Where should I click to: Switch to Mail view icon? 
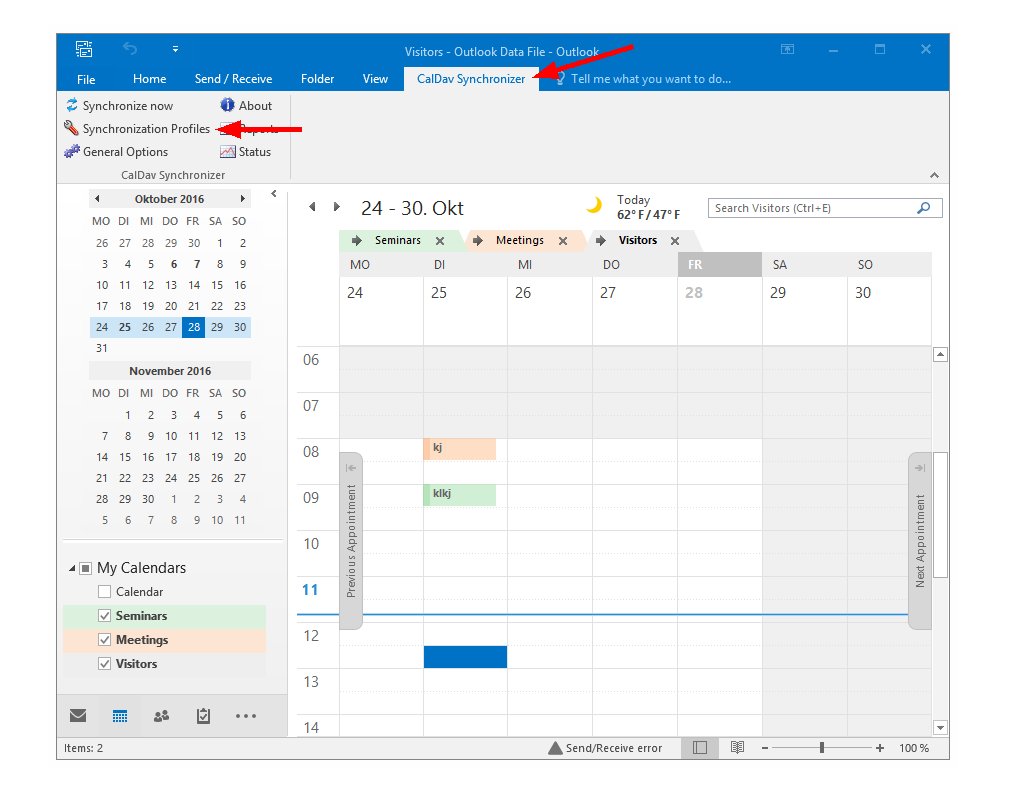(x=78, y=716)
